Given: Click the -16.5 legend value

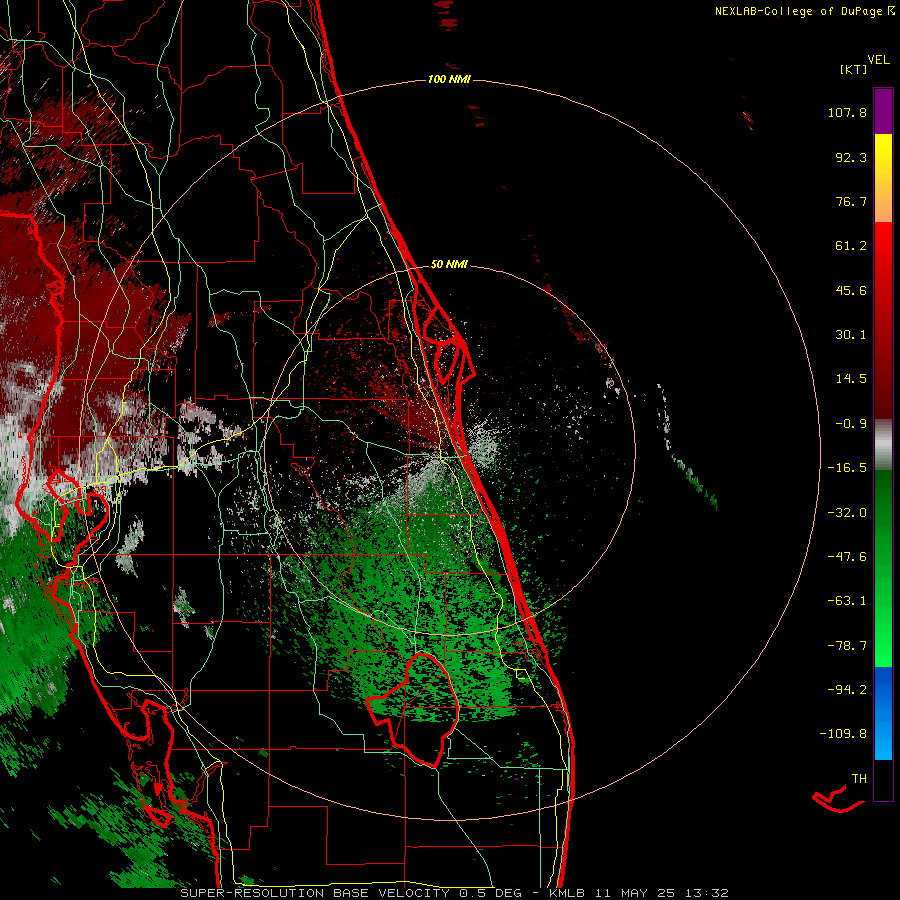Looking at the screenshot, I should 847,468.
